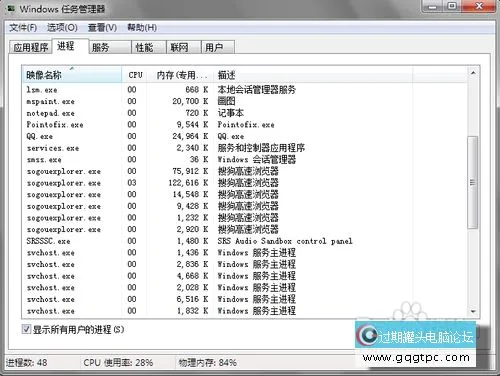Click the 24,964 K memory value
The width and height of the screenshot is (500, 376).
click(190, 136)
